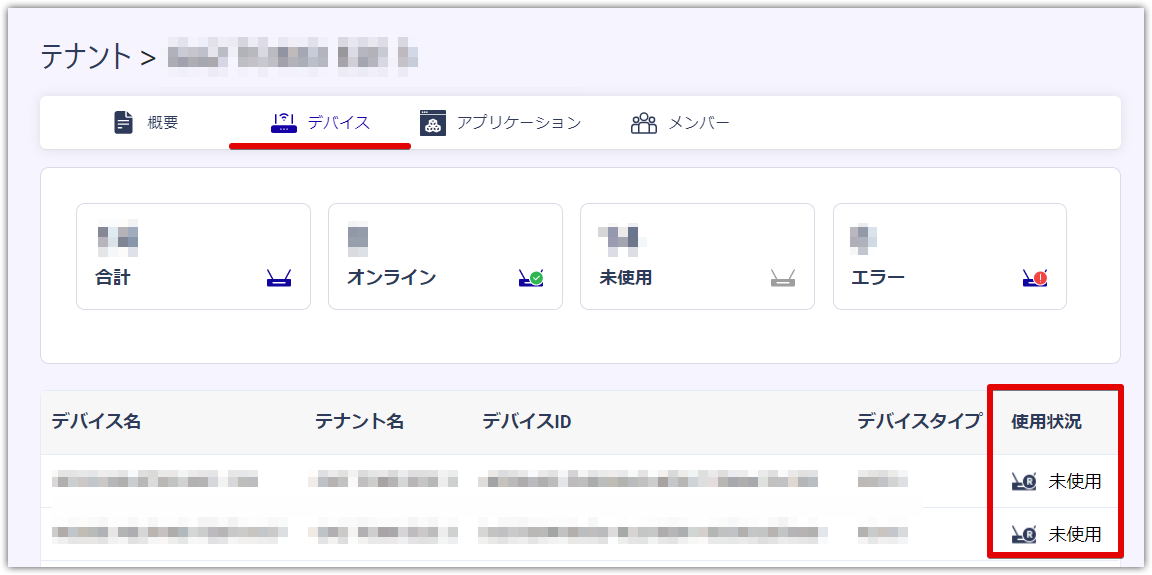The height and width of the screenshot is (575, 1152).
Task: Click the second row's 未使用 status icon
Action: 1024,534
